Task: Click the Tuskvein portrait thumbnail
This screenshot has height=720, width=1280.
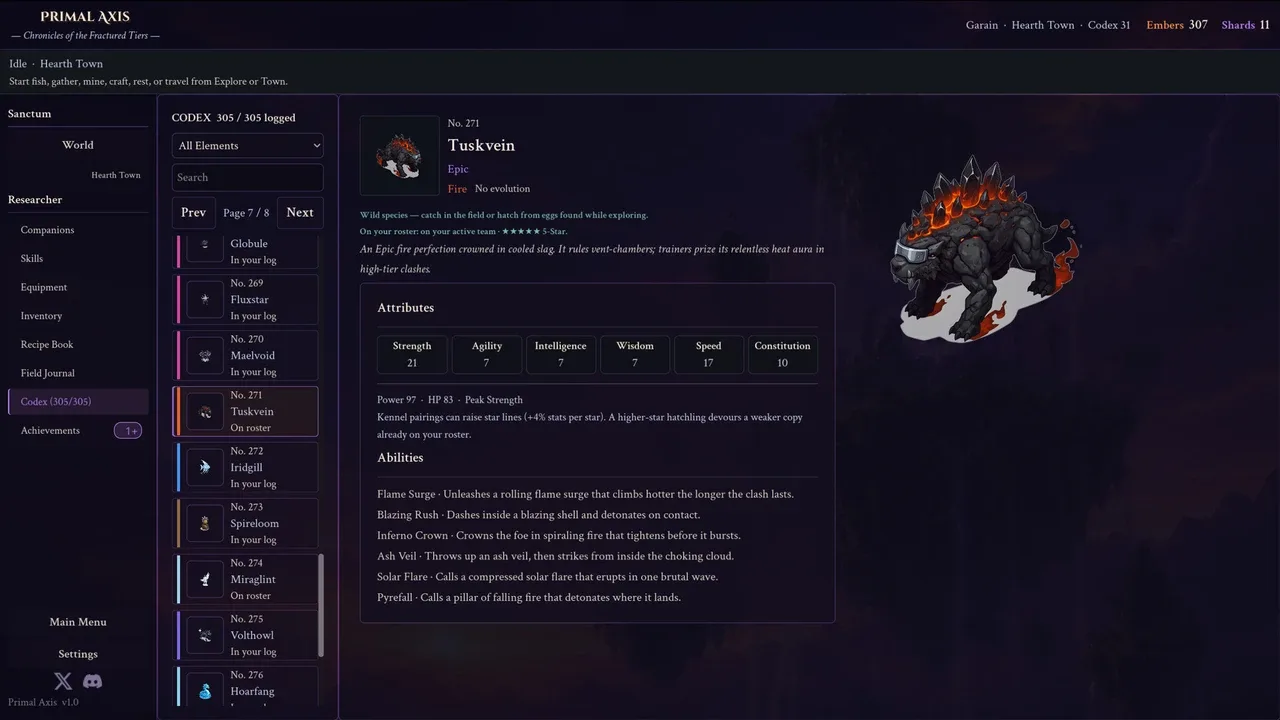Action: [x=399, y=155]
